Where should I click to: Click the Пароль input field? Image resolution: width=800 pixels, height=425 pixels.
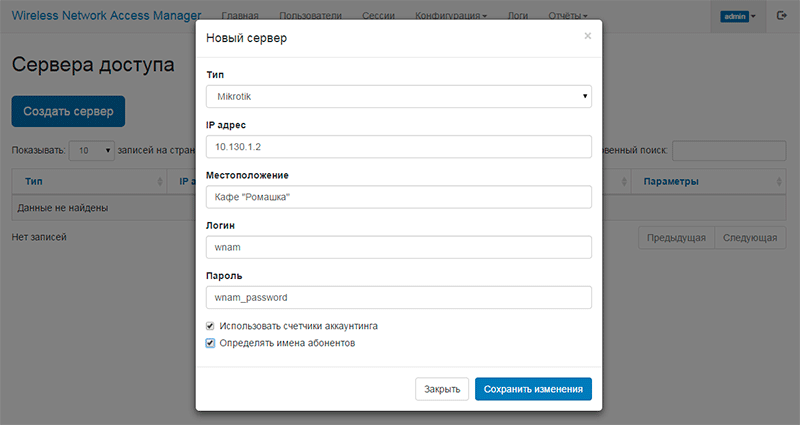tap(398, 297)
